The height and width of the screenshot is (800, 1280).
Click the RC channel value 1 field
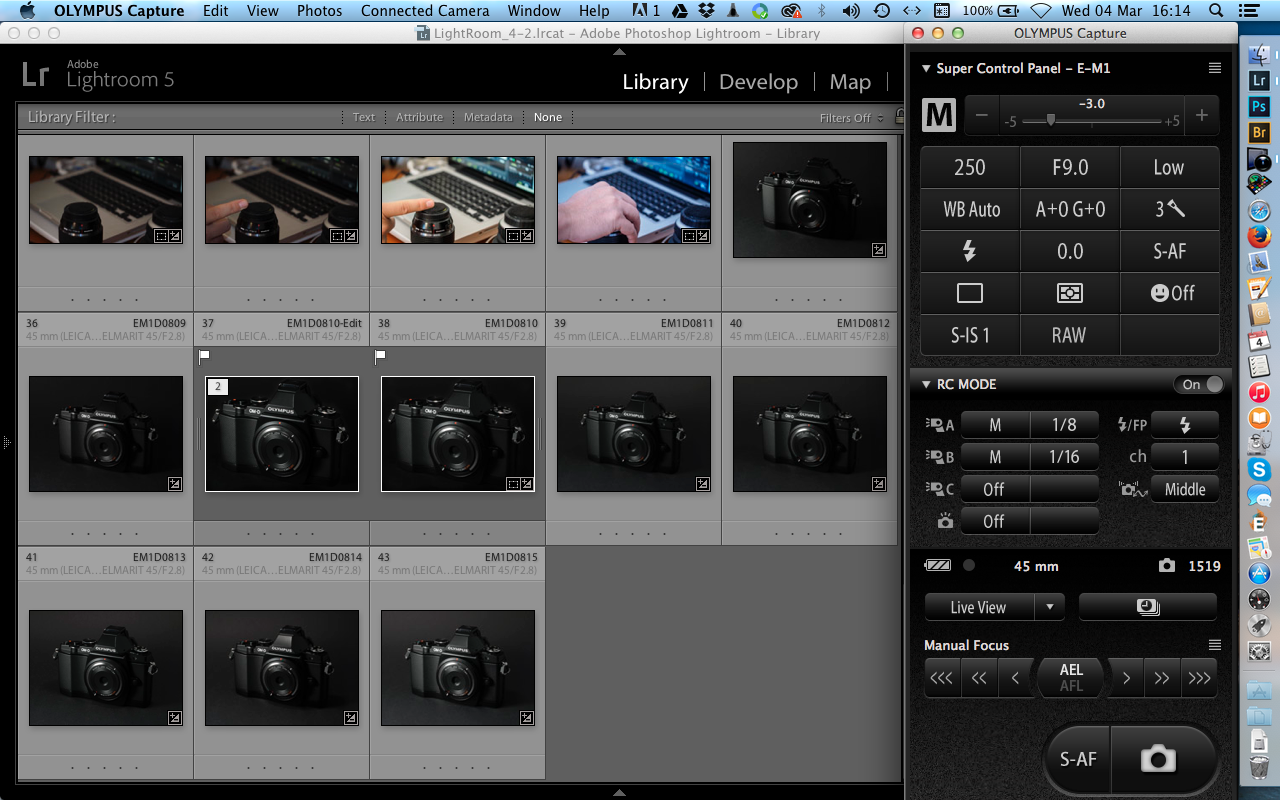tap(1185, 457)
